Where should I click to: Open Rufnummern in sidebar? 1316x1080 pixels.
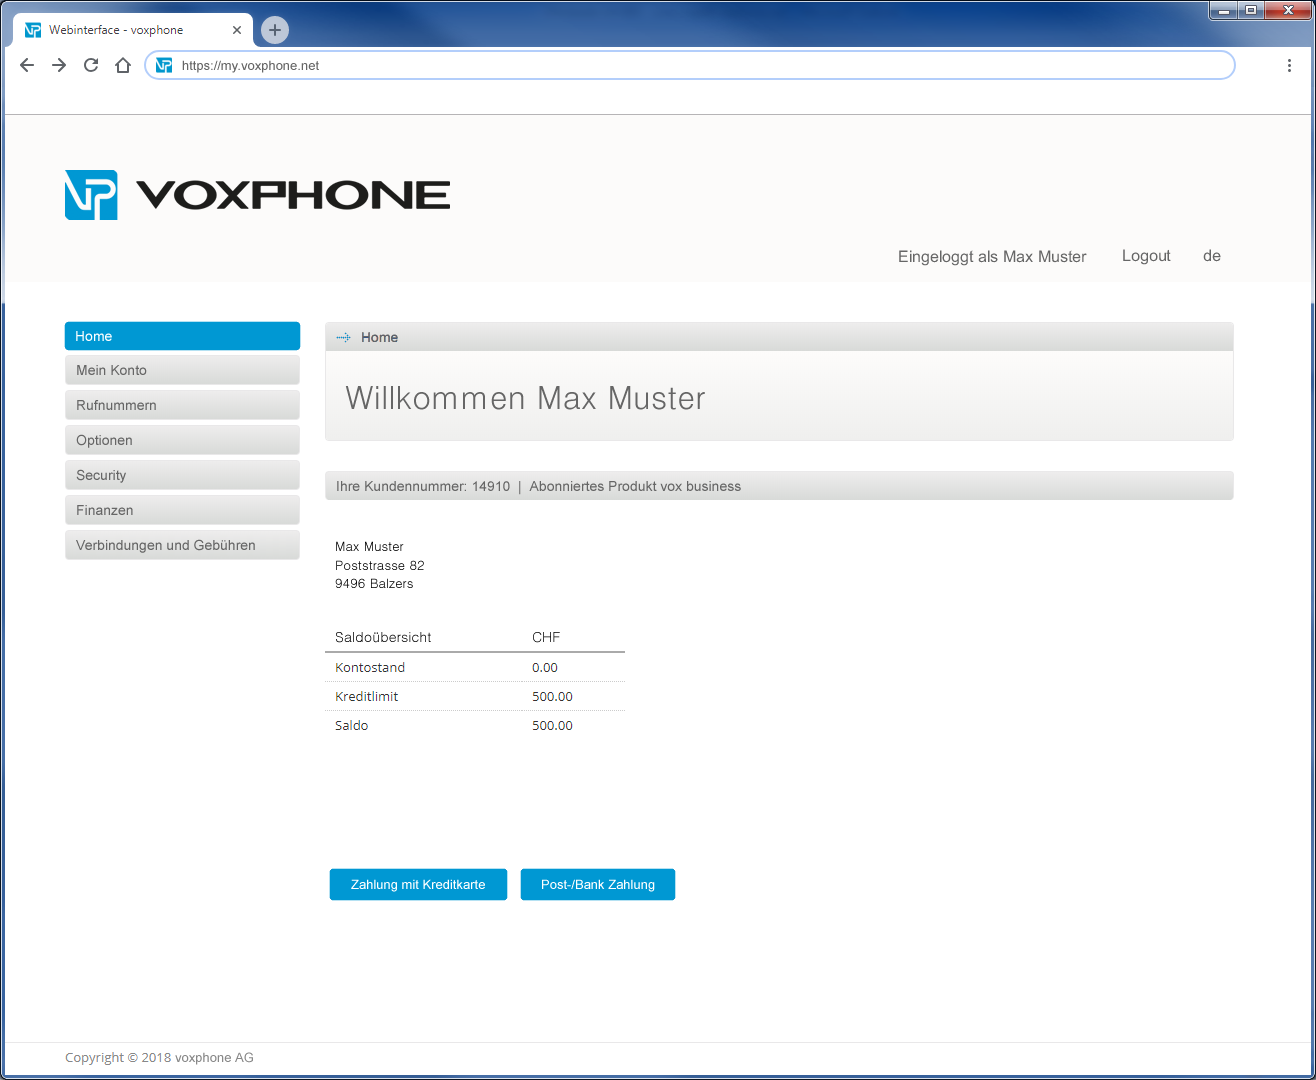[182, 405]
